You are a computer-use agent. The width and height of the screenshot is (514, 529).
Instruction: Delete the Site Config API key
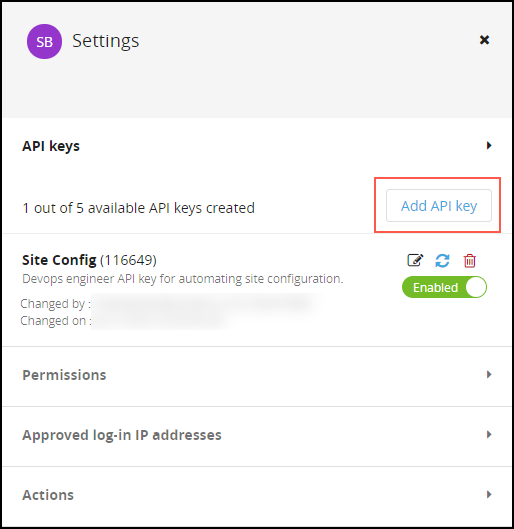(x=469, y=260)
